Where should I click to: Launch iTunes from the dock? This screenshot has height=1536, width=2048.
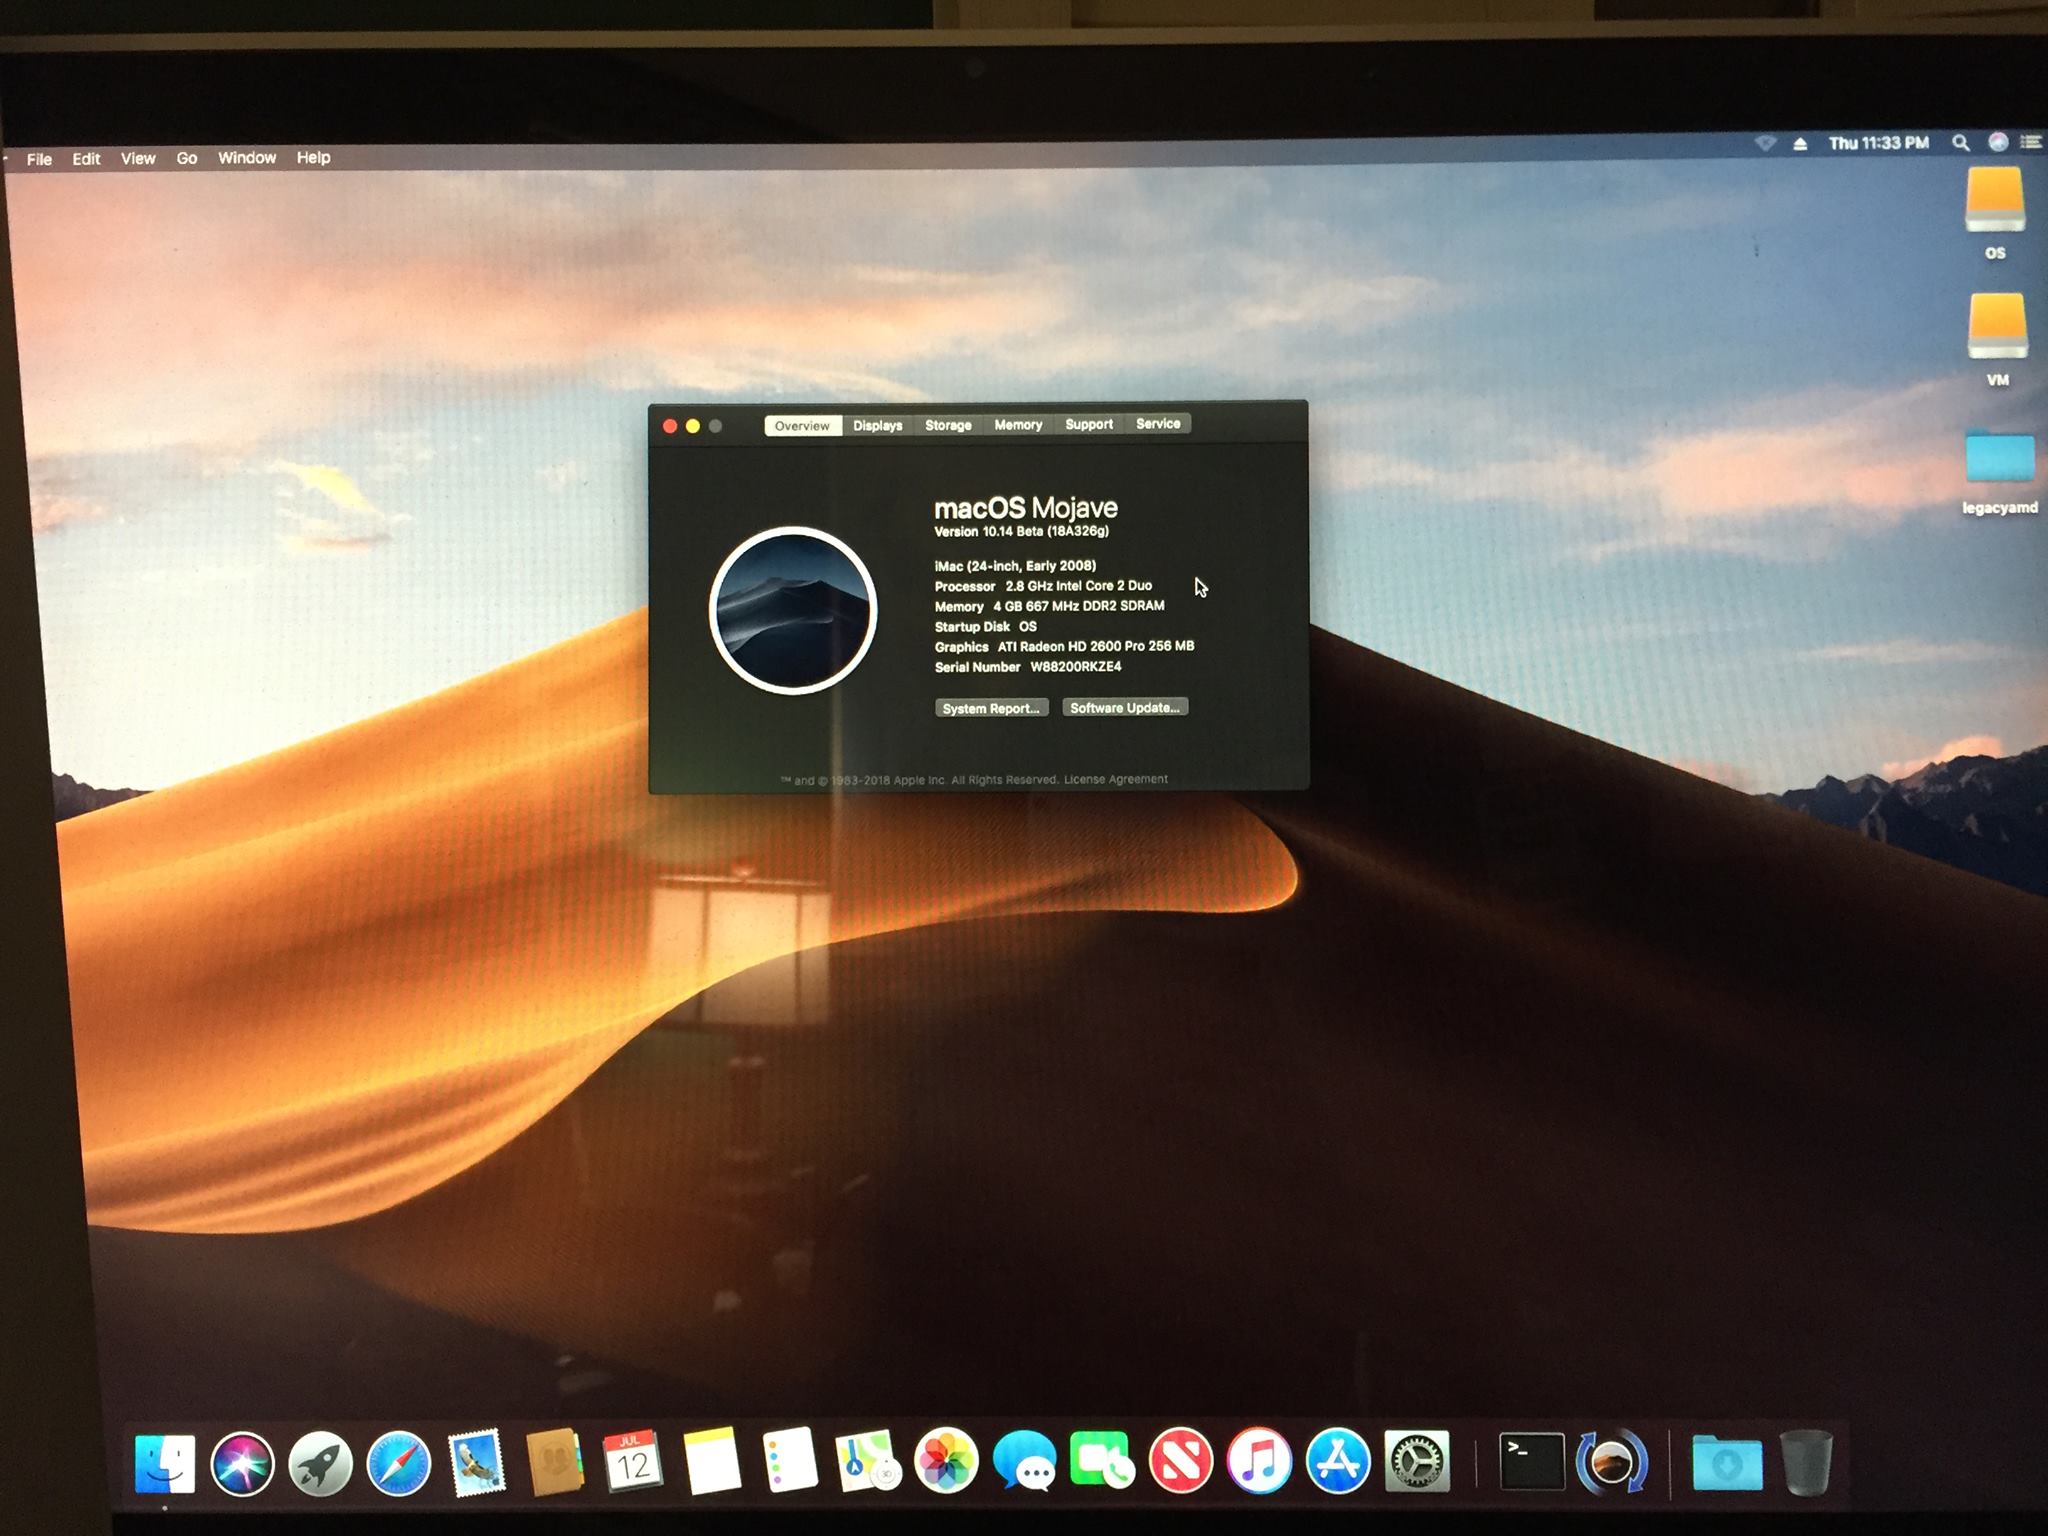click(1259, 1461)
